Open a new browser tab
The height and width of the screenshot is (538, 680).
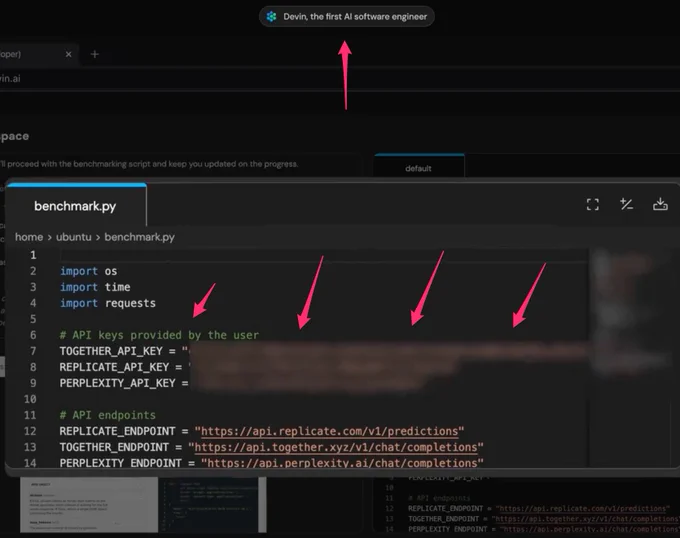tap(95, 54)
